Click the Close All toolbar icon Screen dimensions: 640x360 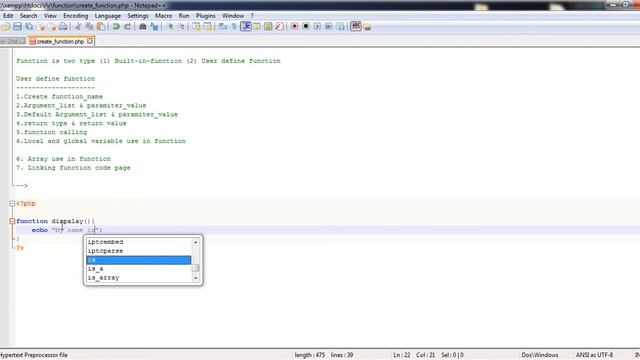(x=52, y=27)
